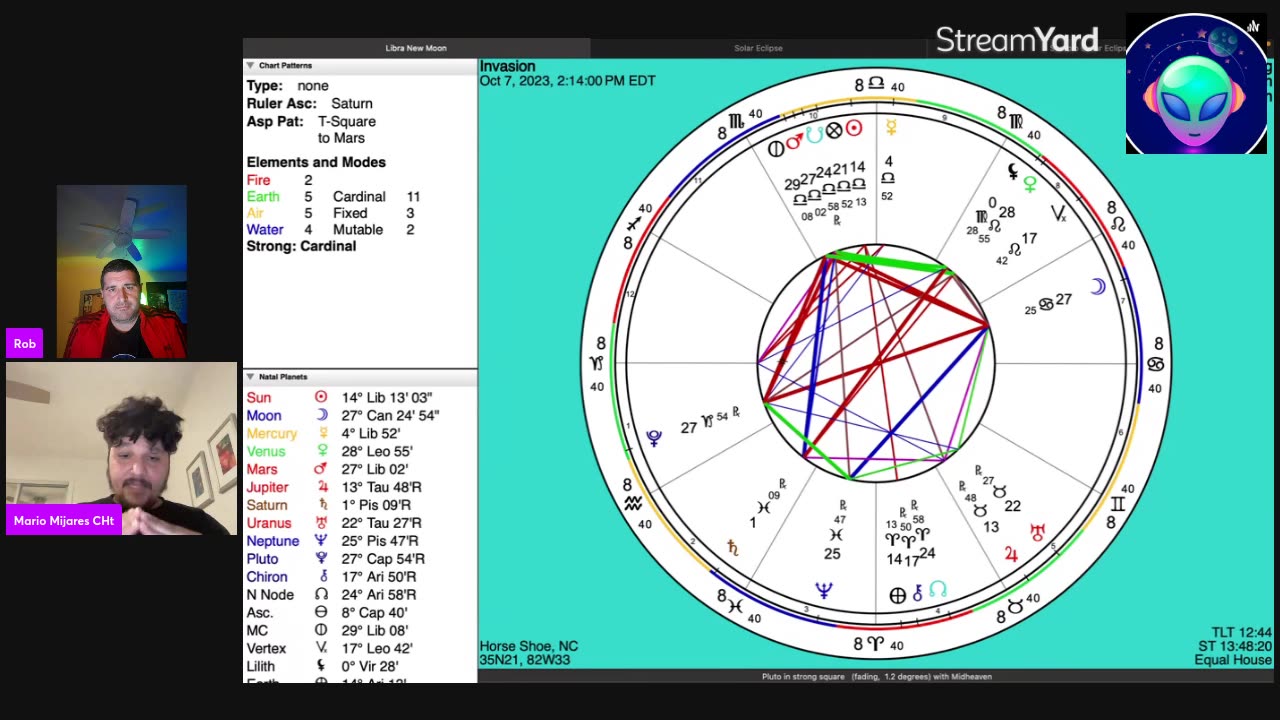Open the Solar Eclipse tab
Screen dimensions: 1280x720
pyautogui.click(x=758, y=48)
